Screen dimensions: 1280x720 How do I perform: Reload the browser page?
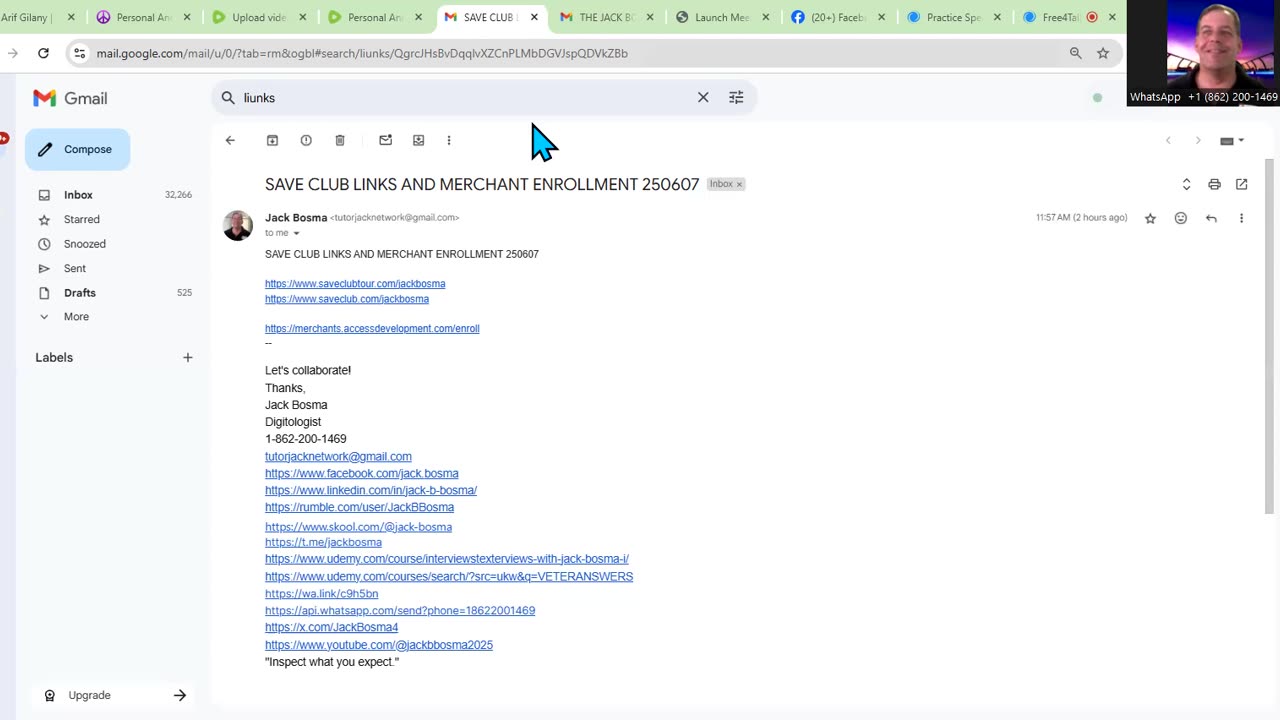pos(43,53)
